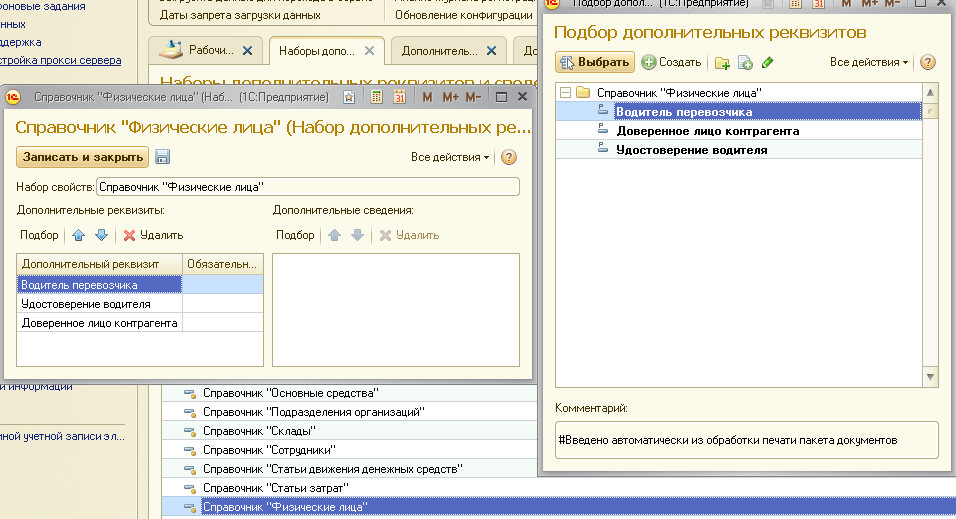Click the green pencil edit icon
This screenshot has width=956, height=519.
click(768, 62)
